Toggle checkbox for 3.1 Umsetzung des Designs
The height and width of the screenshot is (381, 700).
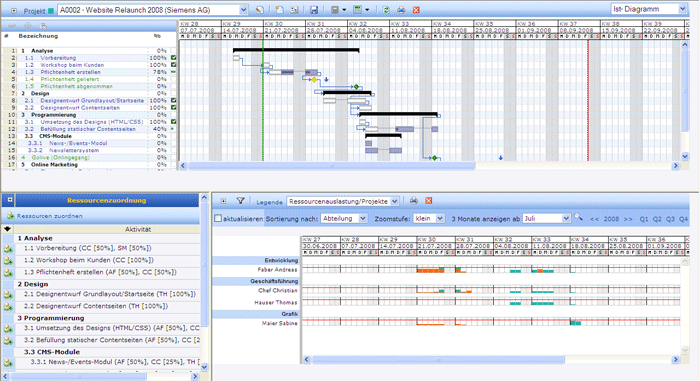(x=173, y=121)
